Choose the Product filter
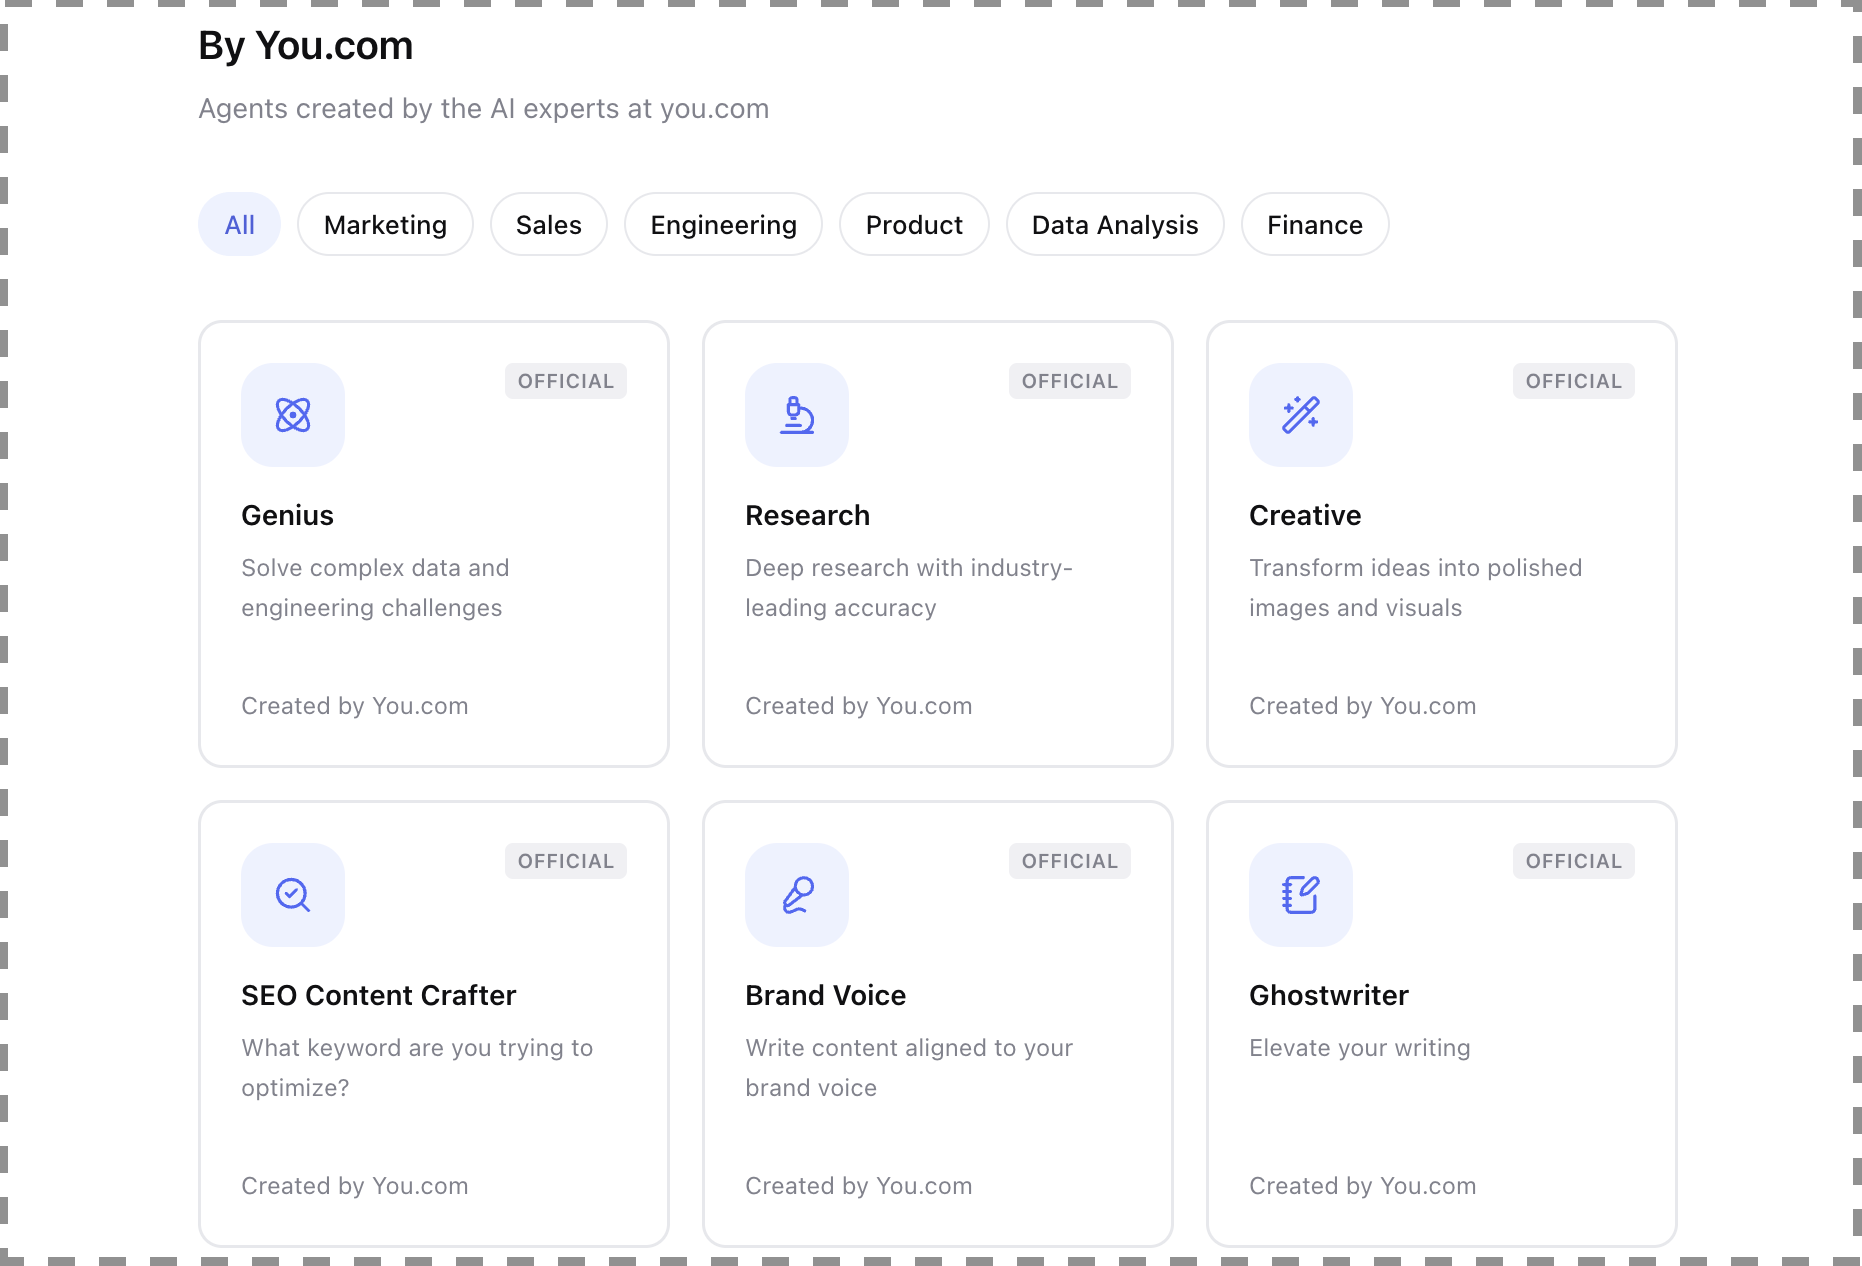 pos(914,224)
